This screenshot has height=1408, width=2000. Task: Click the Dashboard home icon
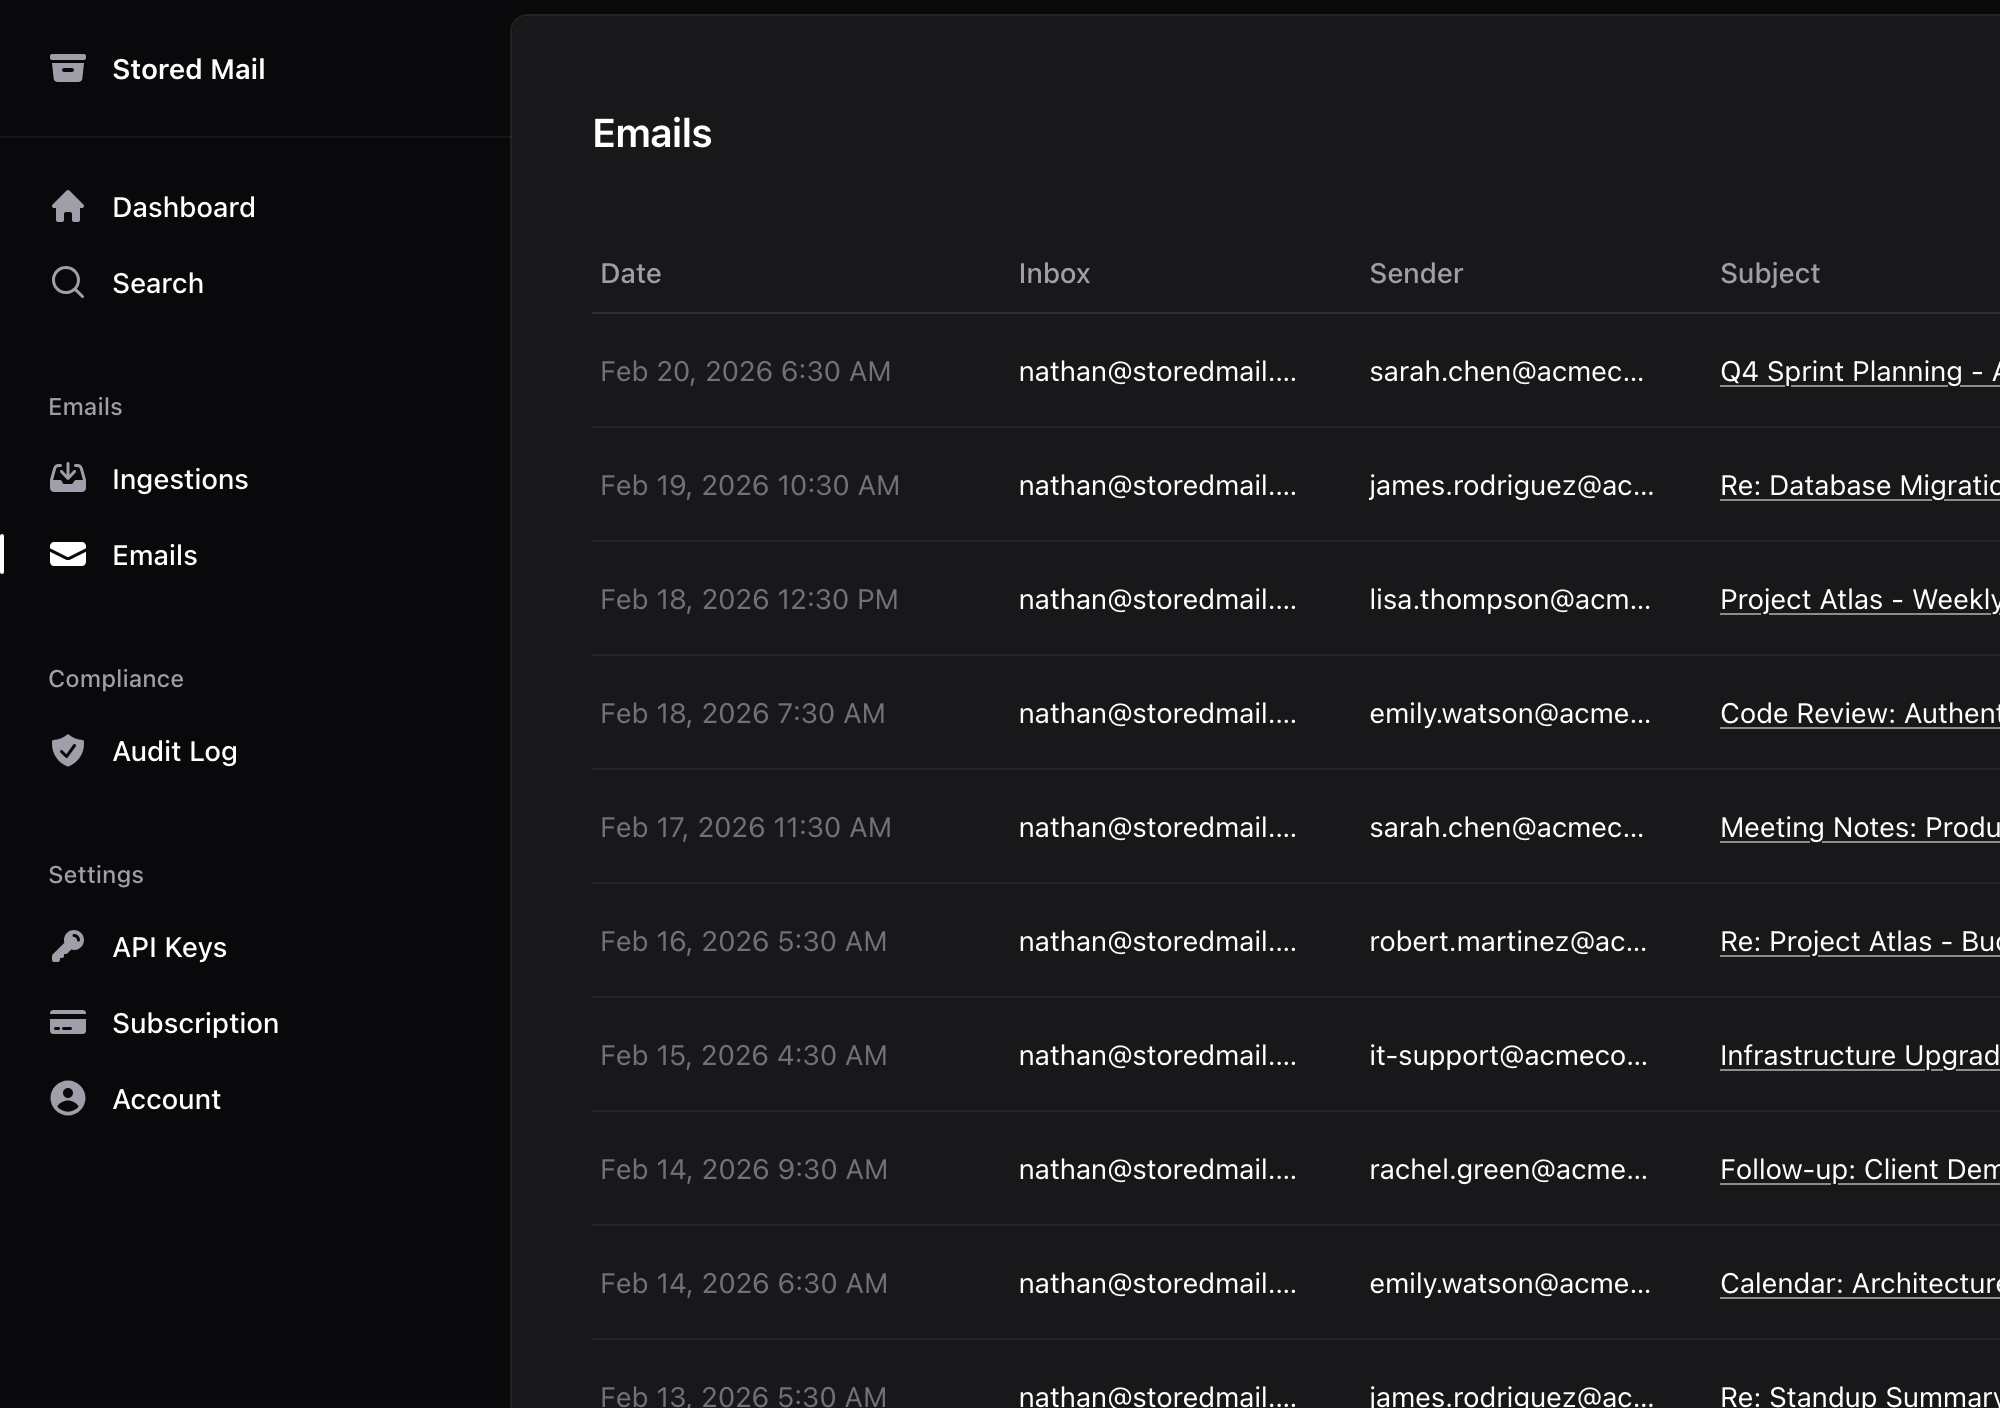pyautogui.click(x=67, y=207)
